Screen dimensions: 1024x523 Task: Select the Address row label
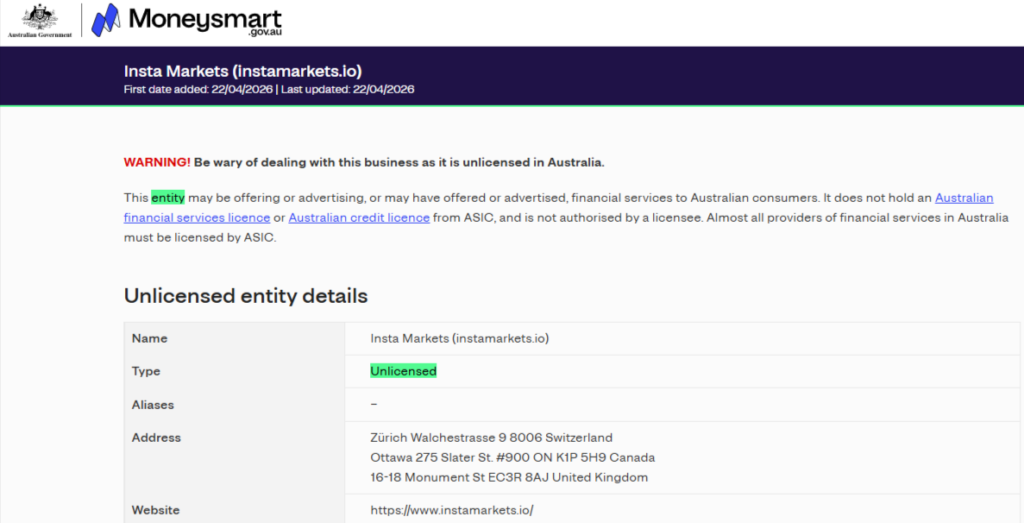point(156,437)
